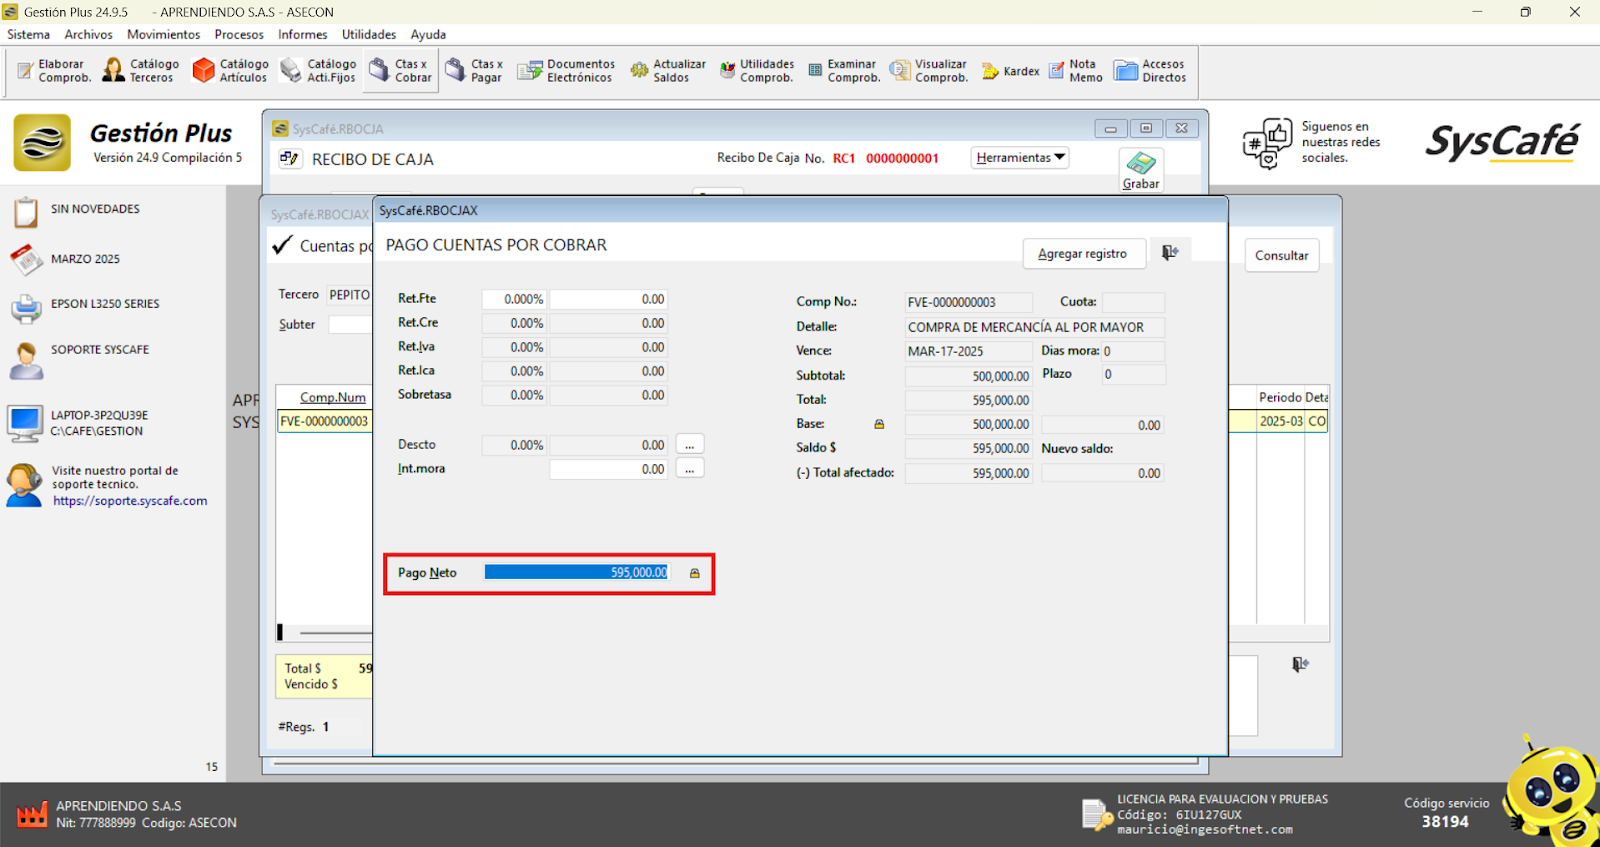Screen dimensions: 1600x847
Task: Open the Kardex tool
Action: (1010, 71)
